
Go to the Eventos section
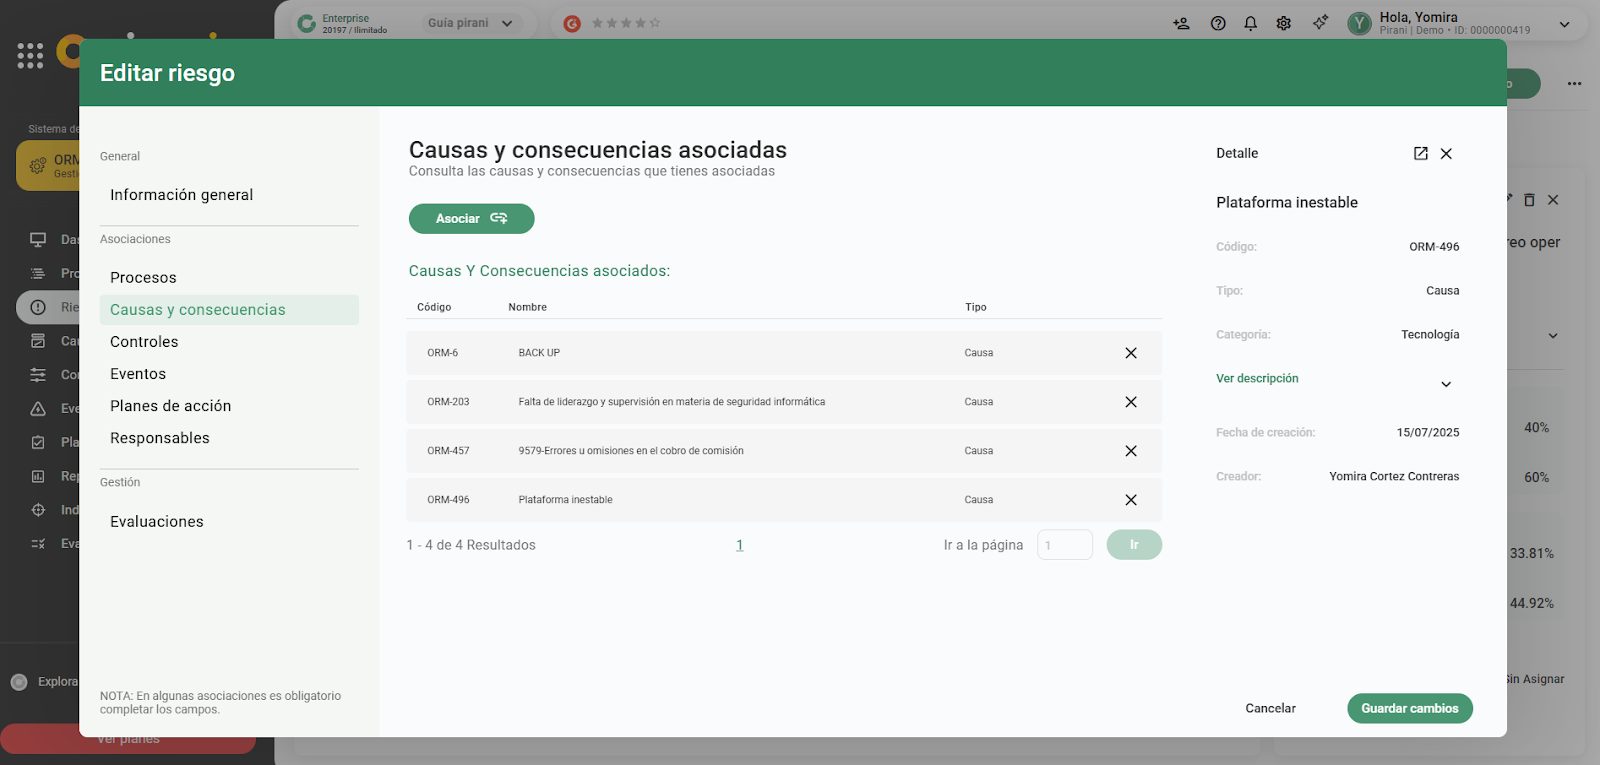click(138, 374)
